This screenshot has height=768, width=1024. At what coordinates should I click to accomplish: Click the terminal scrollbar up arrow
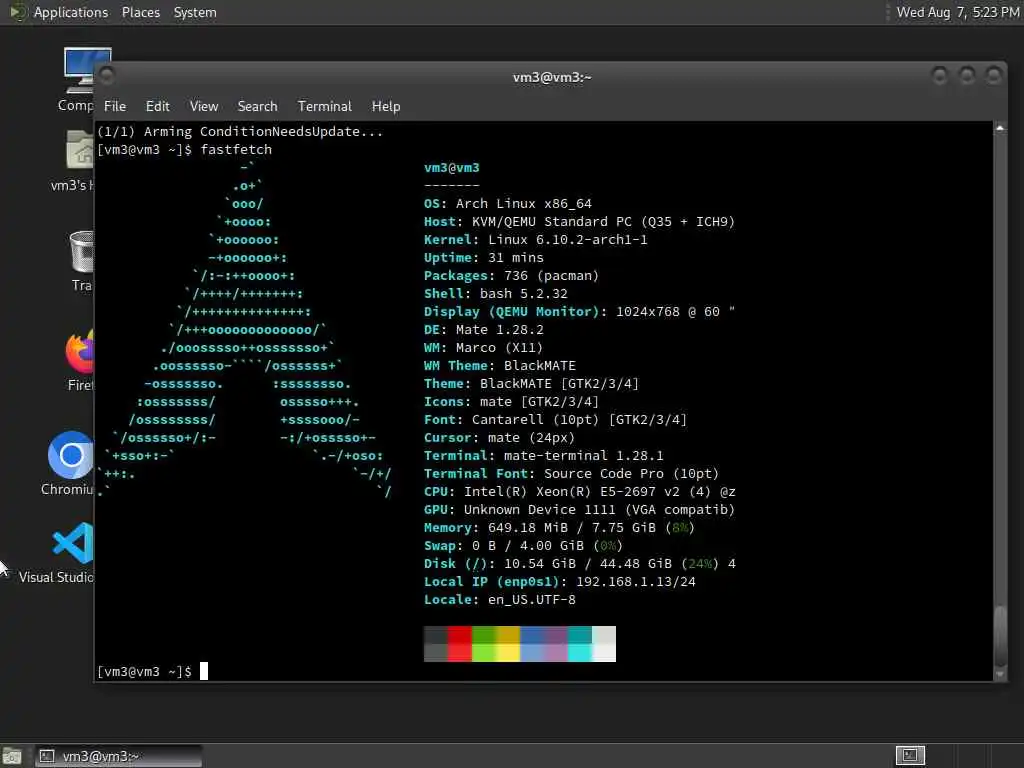pyautogui.click(x=1000, y=129)
